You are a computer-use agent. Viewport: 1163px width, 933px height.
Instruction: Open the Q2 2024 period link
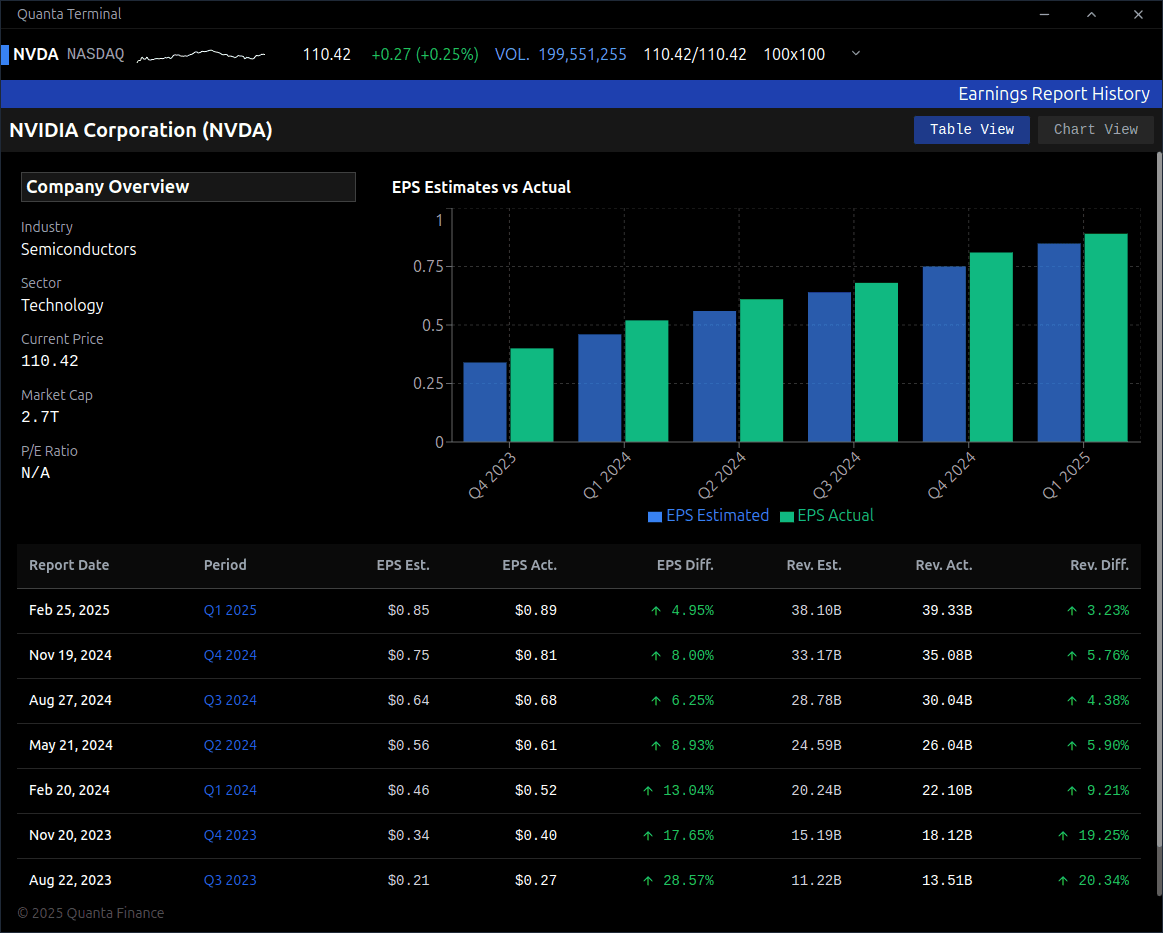[x=230, y=745]
